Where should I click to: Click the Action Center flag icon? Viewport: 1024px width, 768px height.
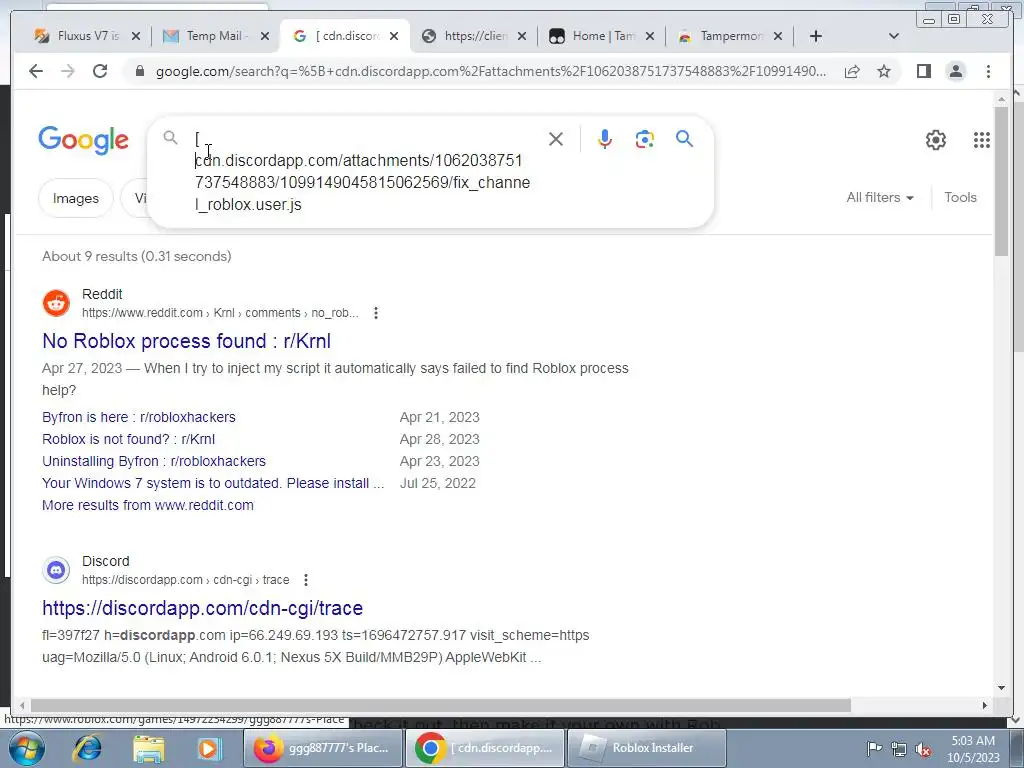pos(874,748)
